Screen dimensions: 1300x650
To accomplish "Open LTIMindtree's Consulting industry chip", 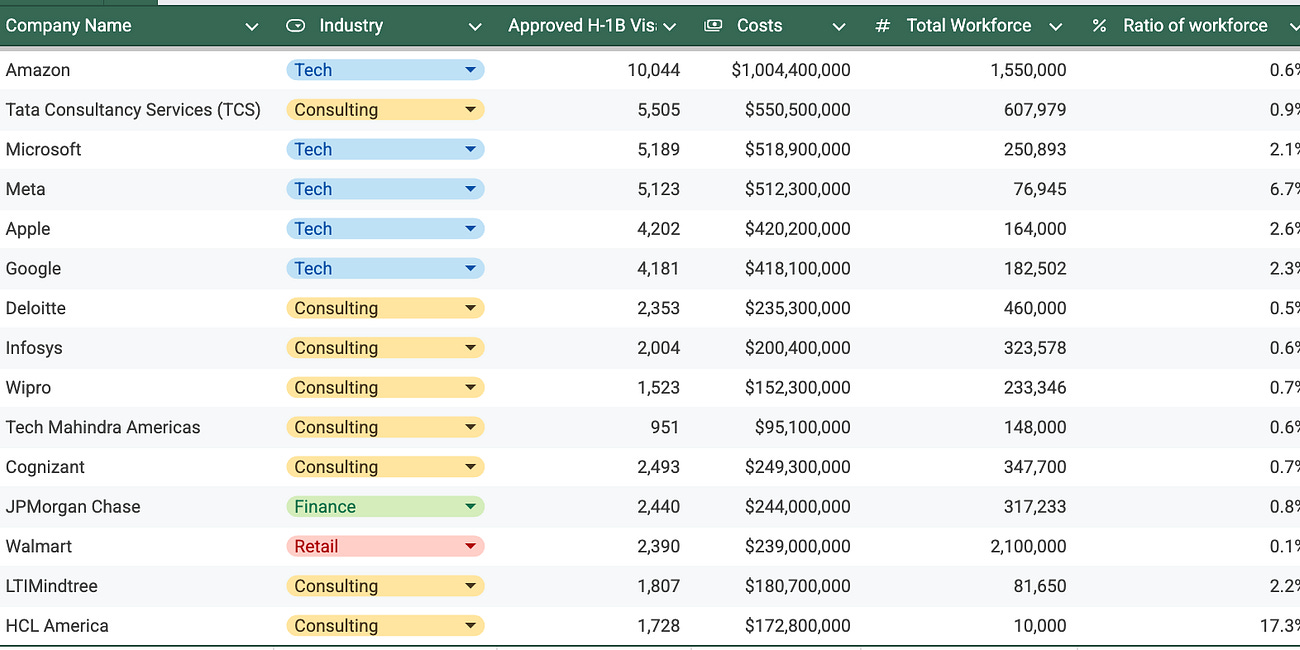I will (x=385, y=586).
